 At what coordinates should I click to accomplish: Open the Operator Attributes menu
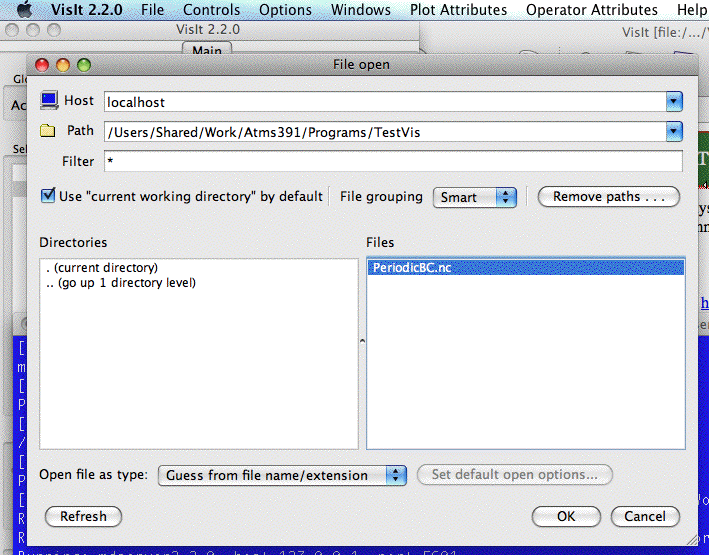click(x=592, y=10)
